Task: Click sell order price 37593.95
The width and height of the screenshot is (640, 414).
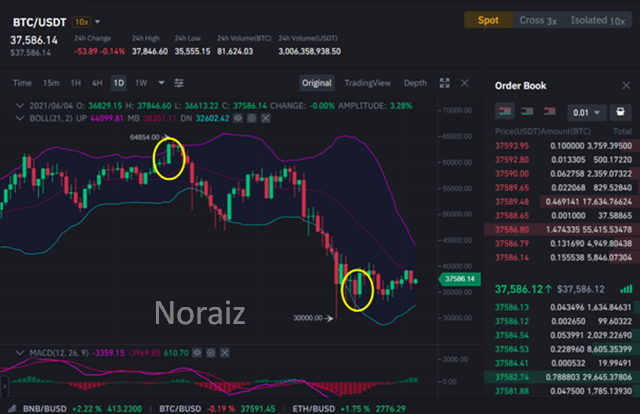Action: (x=512, y=146)
